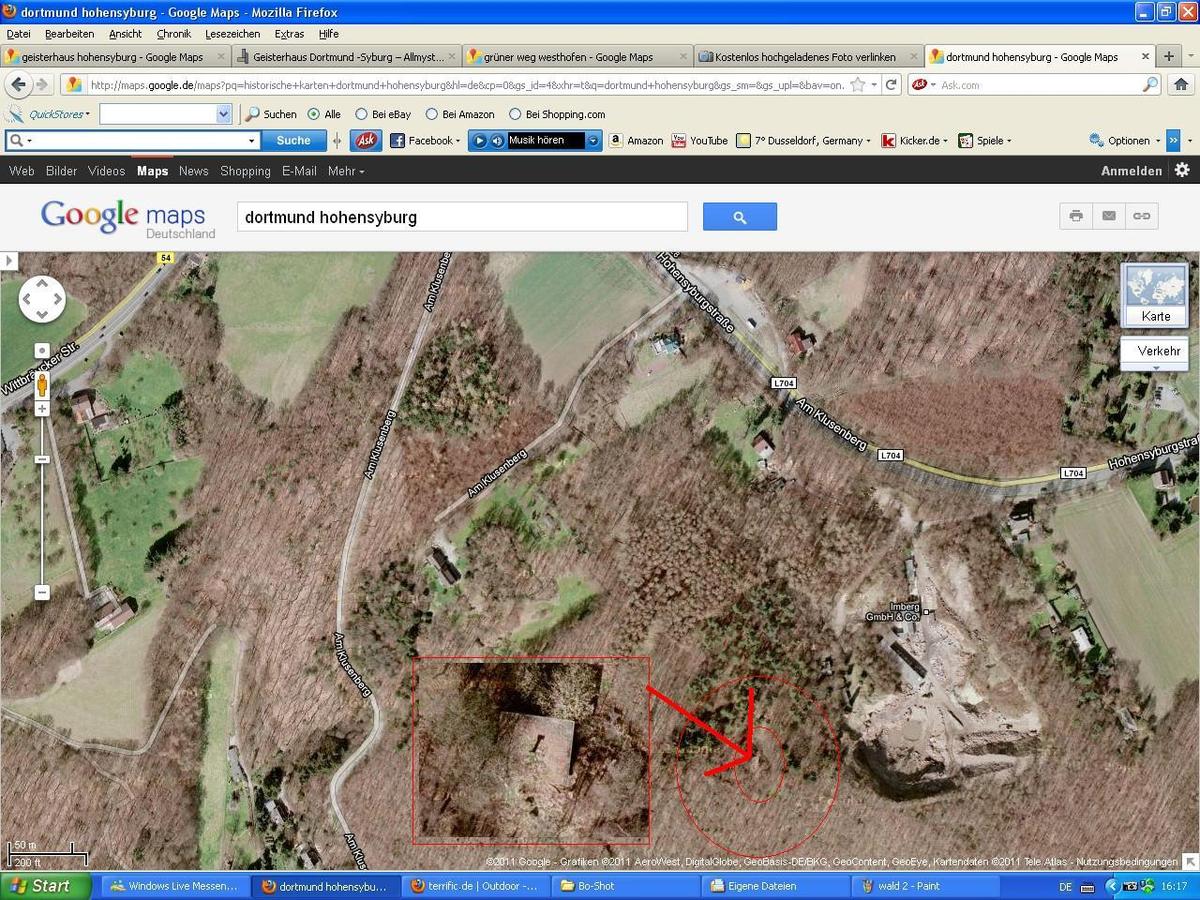1200x900 pixels.
Task: Choose the 'Bei Amazon' radio option
Action: tap(432, 114)
